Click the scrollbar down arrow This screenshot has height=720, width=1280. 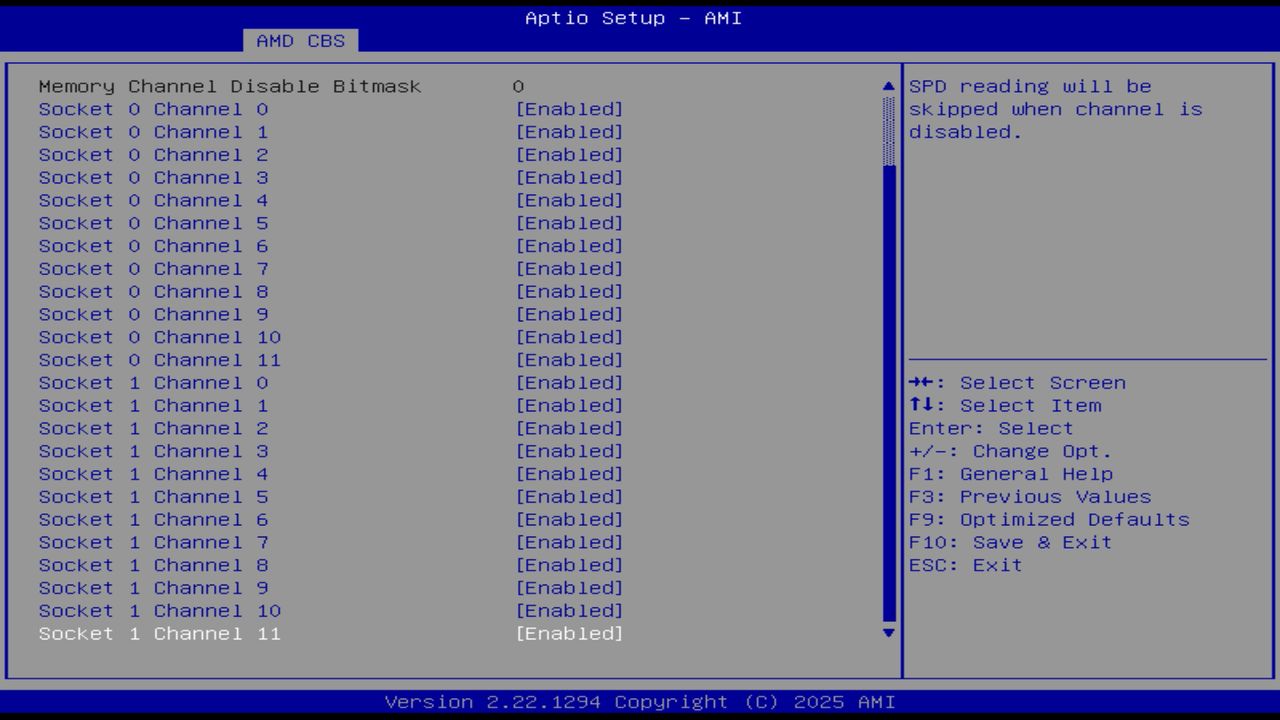[x=887, y=633]
